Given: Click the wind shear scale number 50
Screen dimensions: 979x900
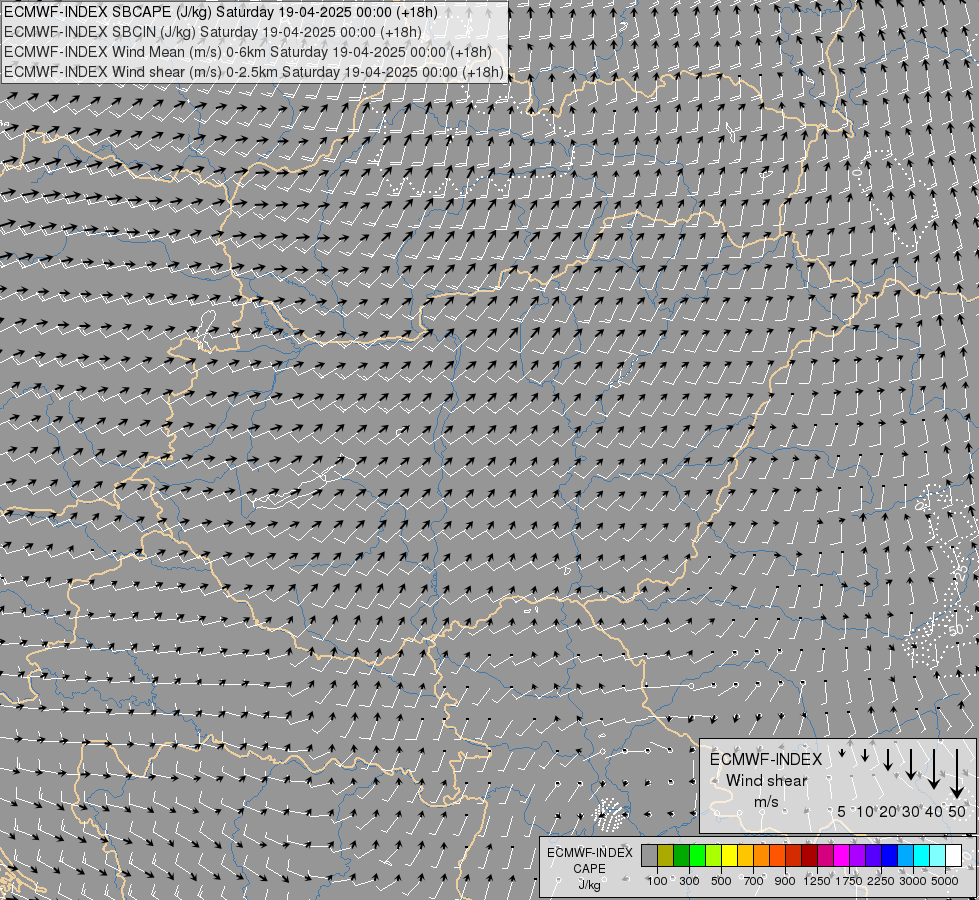Looking at the screenshot, I should [957, 811].
